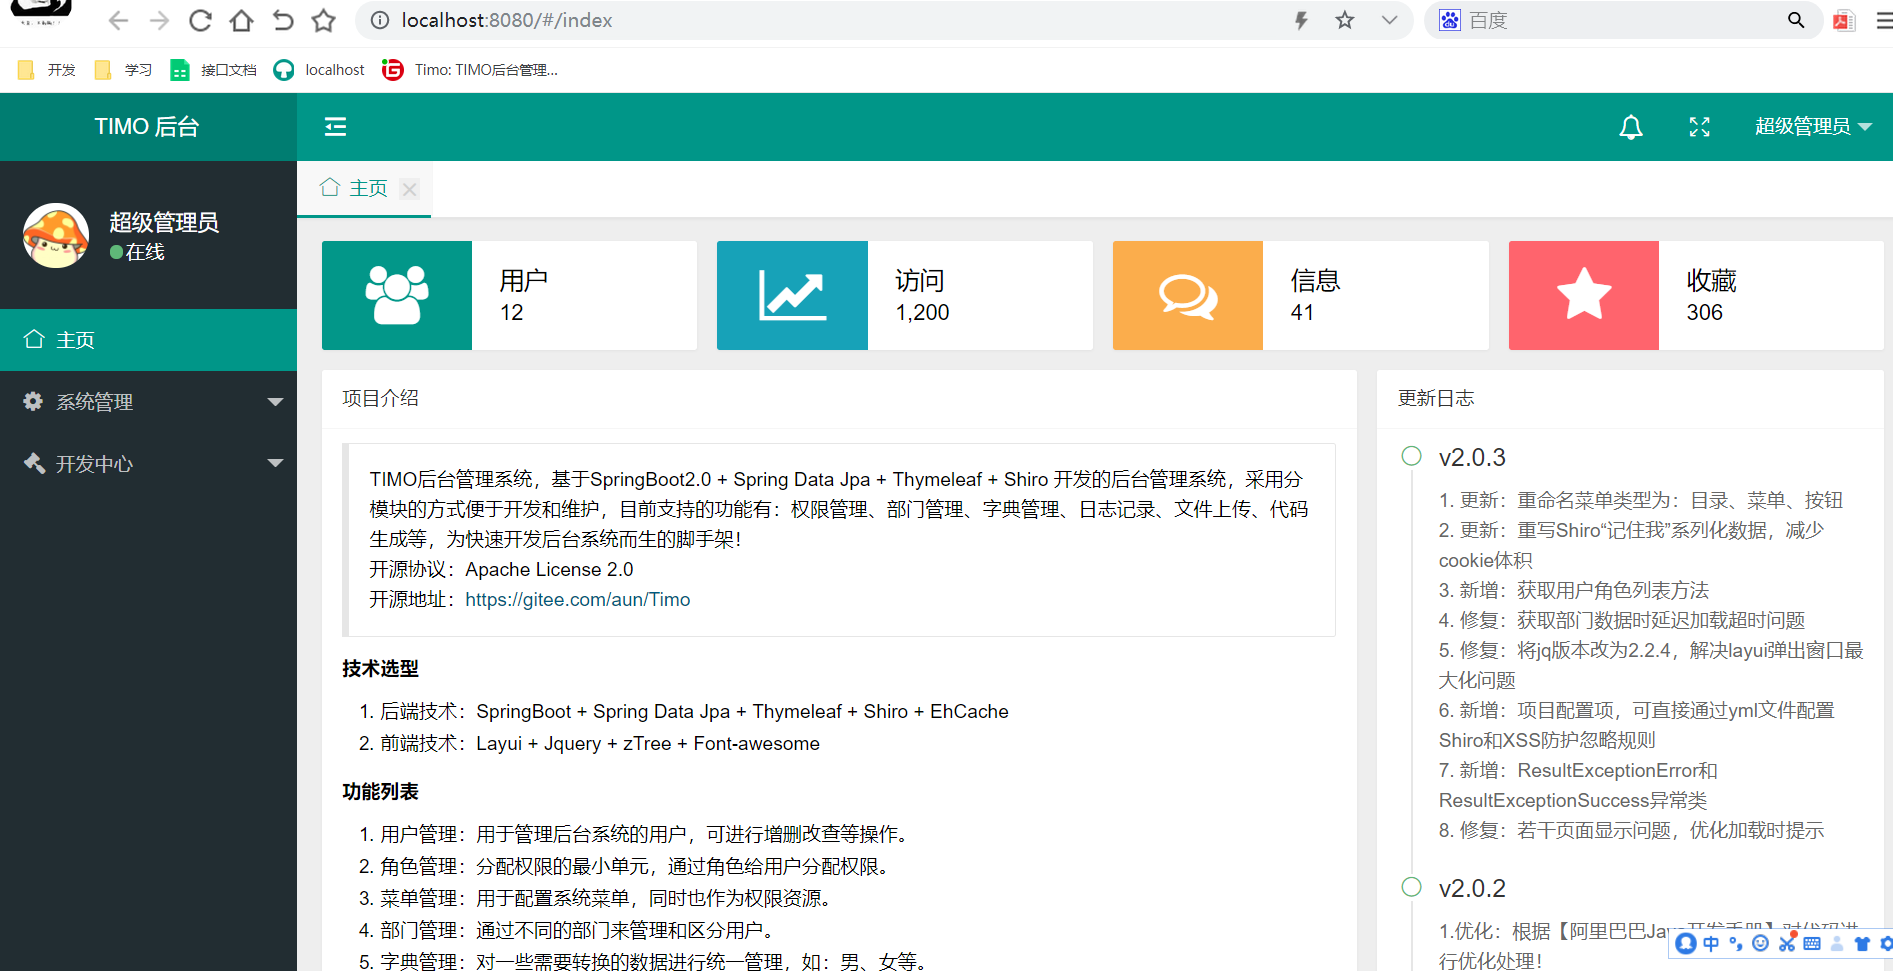Click the 信息 chat bubbles icon

point(1188,296)
